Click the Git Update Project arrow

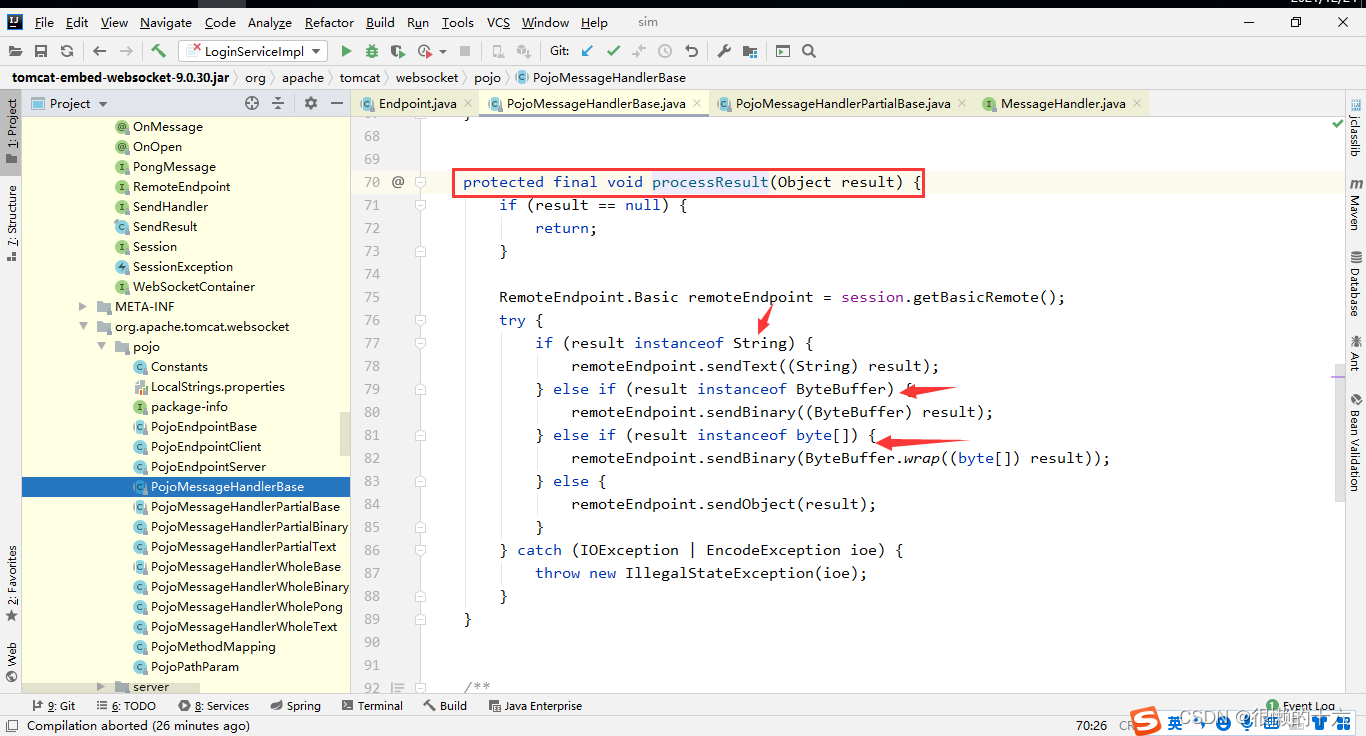(x=587, y=51)
